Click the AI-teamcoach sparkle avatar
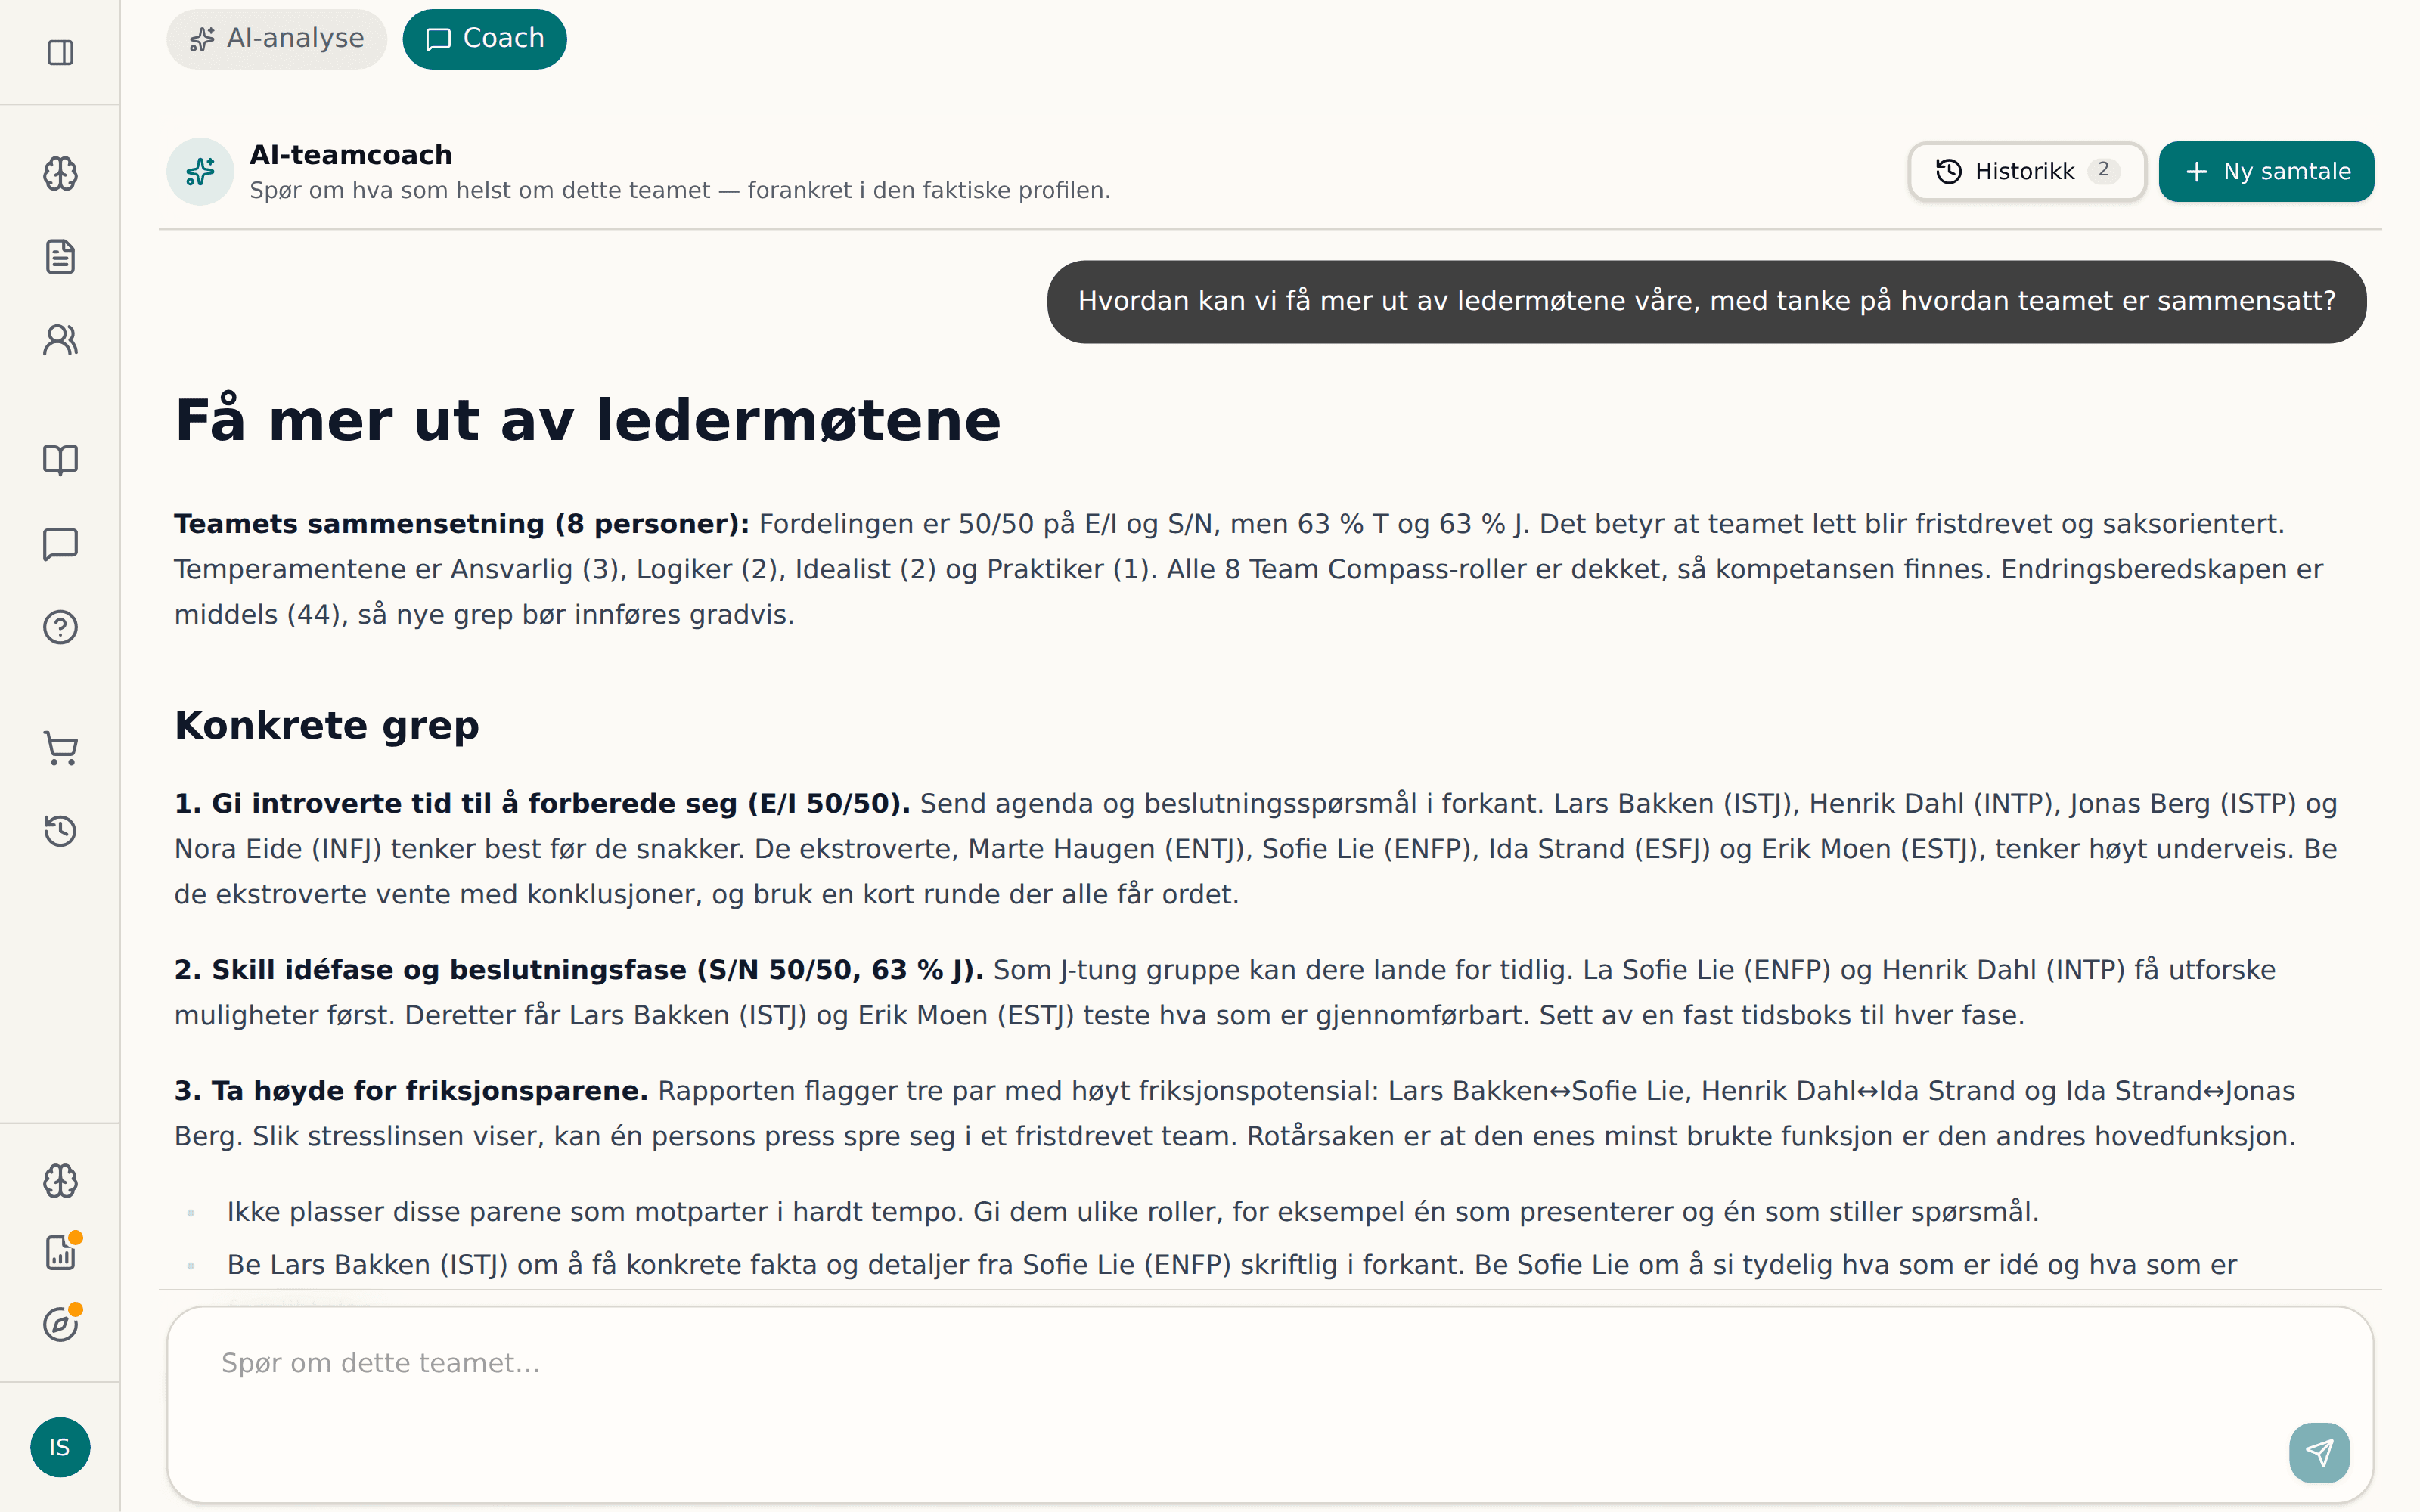The width and height of the screenshot is (2420, 1512). 200,171
